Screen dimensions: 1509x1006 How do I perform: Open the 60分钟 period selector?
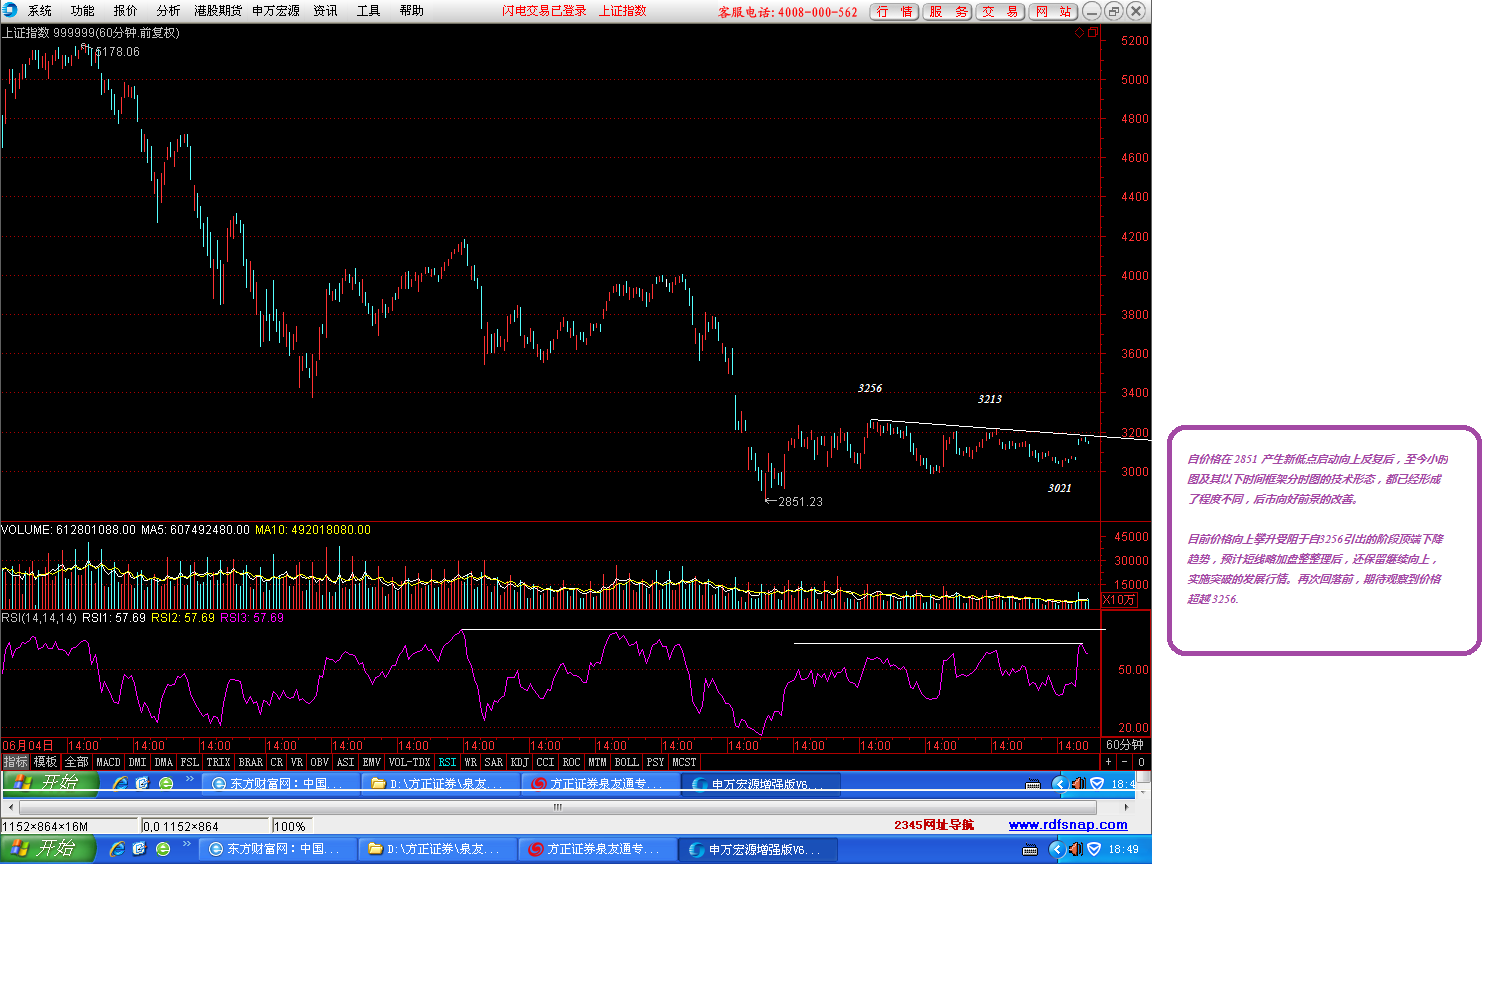(1125, 745)
